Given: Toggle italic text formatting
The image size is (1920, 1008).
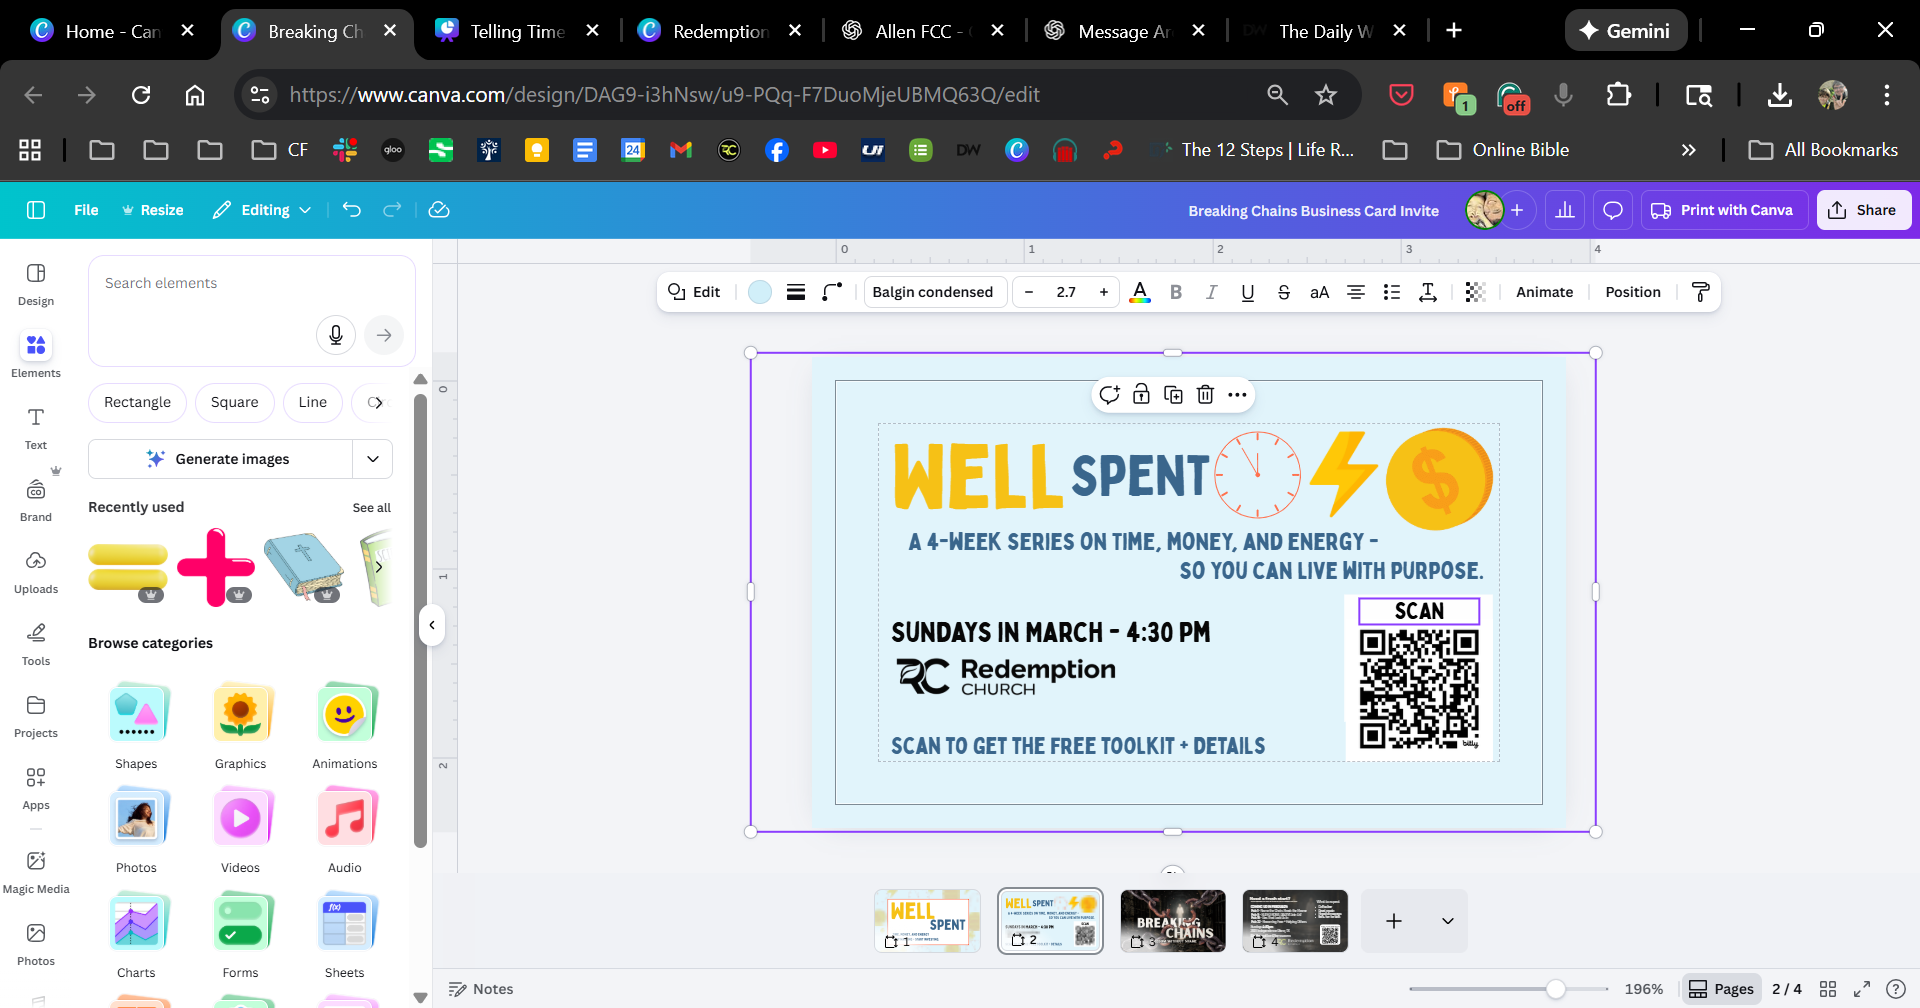Looking at the screenshot, I should pos(1211,292).
